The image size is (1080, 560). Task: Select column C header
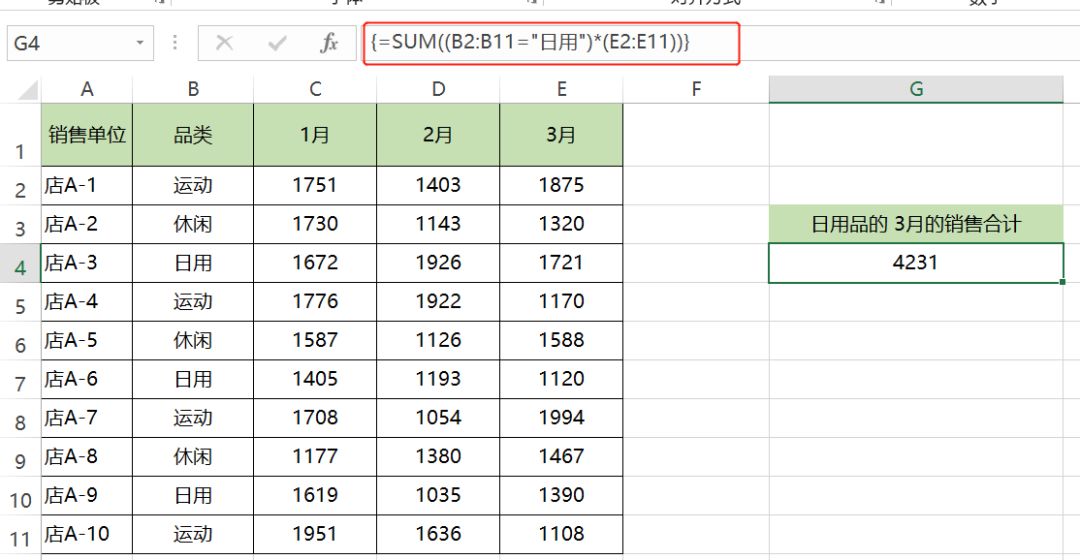315,90
